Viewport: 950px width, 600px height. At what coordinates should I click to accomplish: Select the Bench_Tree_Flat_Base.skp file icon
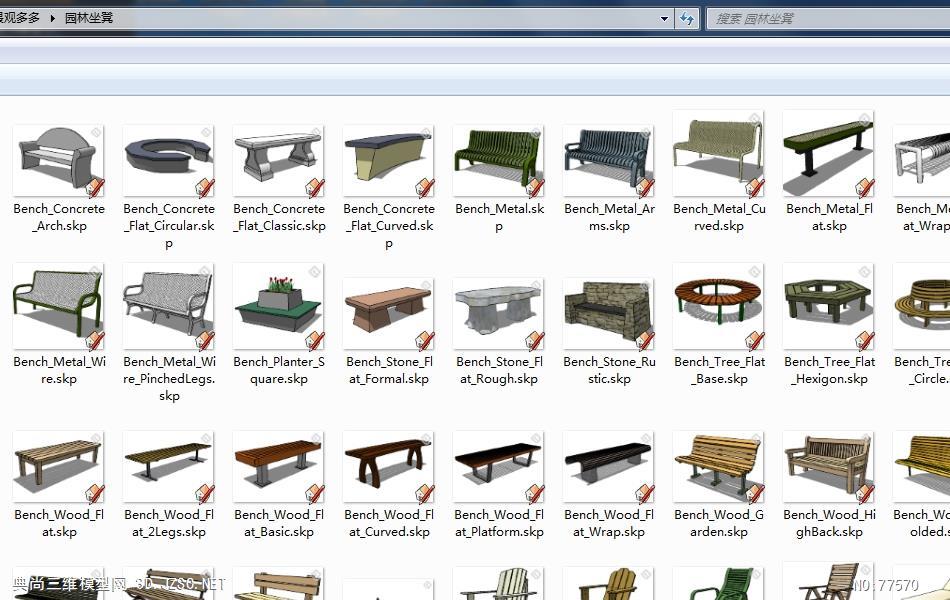click(719, 306)
